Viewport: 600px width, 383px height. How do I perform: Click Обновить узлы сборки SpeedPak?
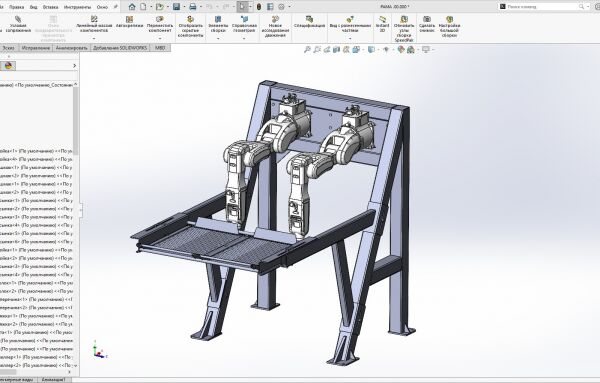point(404,28)
